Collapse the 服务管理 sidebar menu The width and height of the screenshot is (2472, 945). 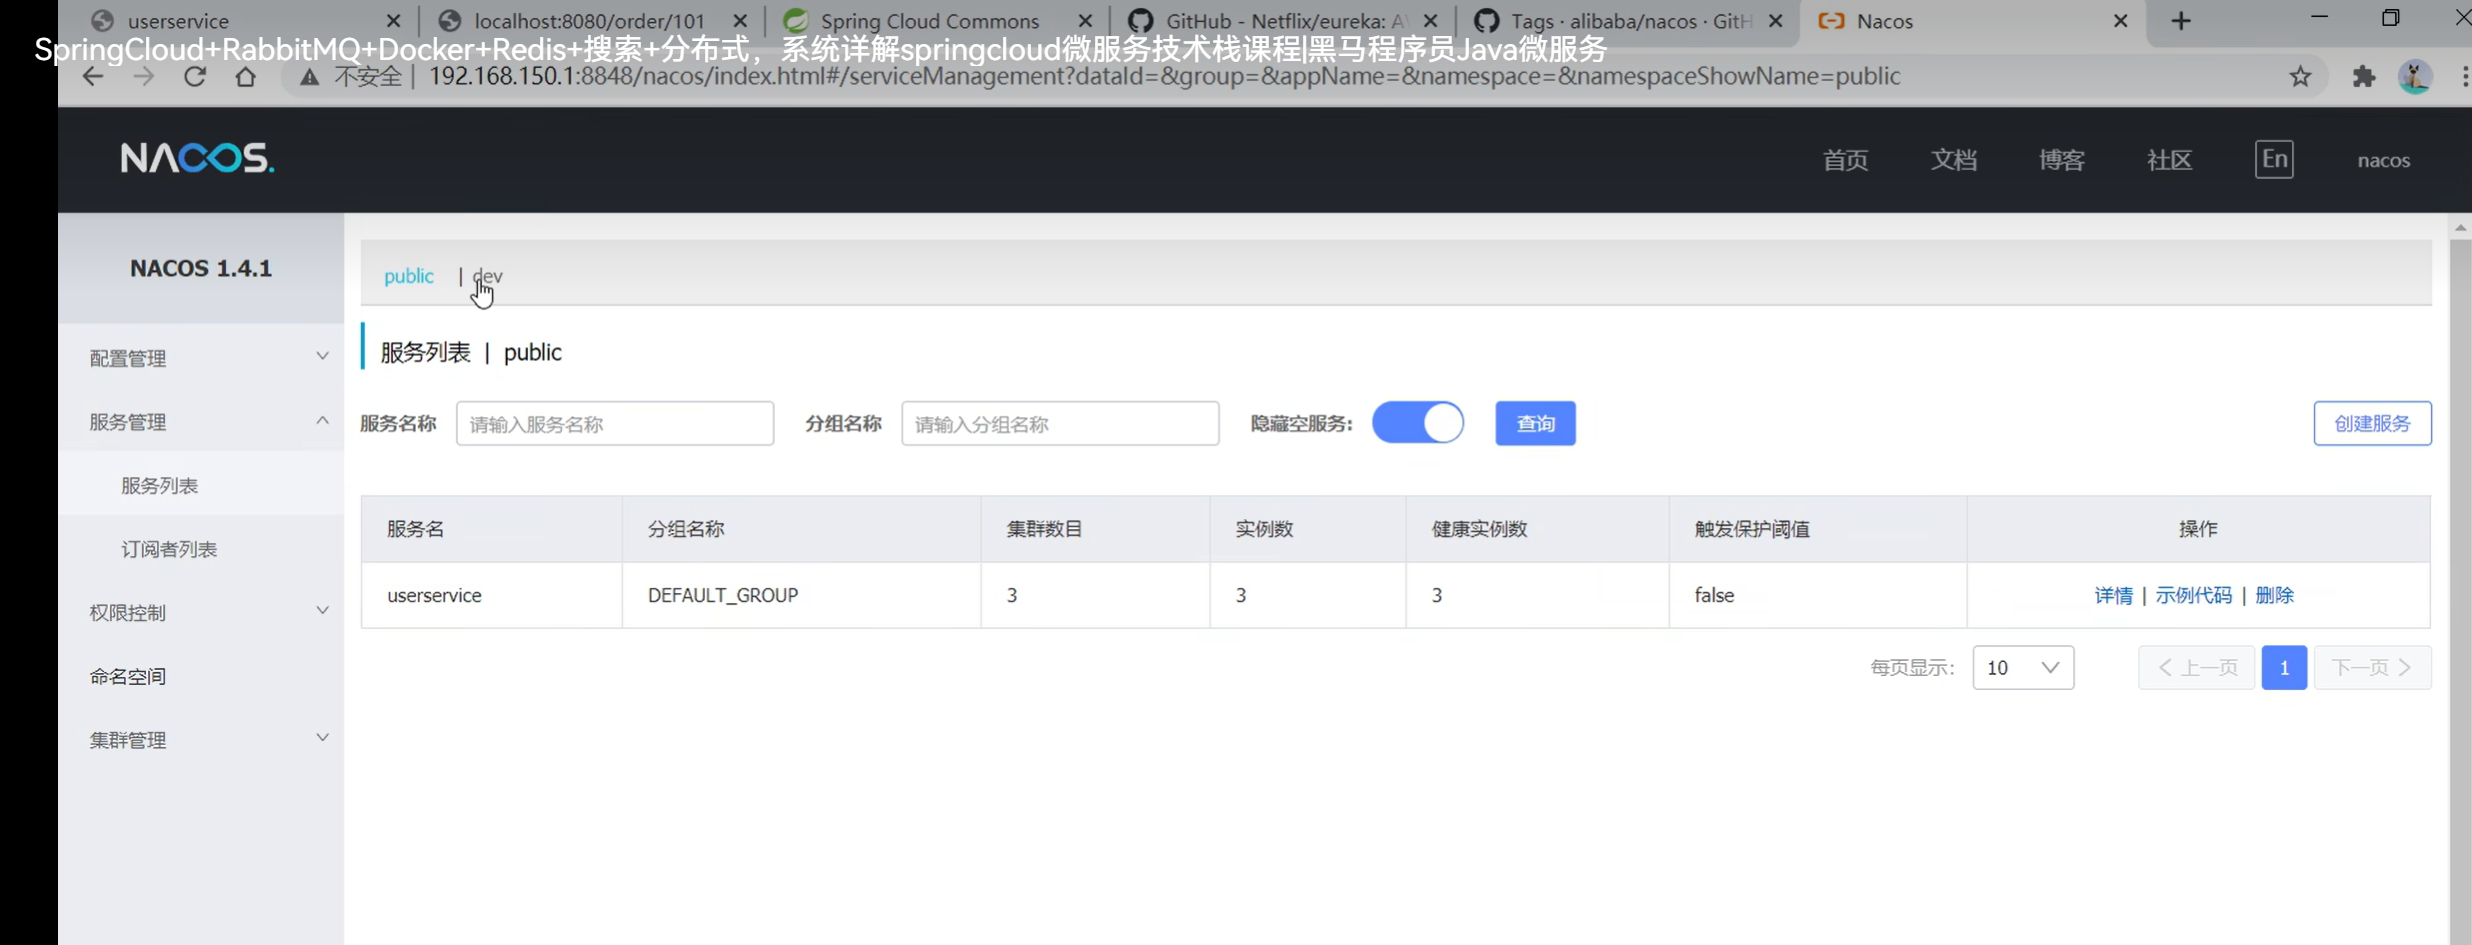(x=201, y=422)
